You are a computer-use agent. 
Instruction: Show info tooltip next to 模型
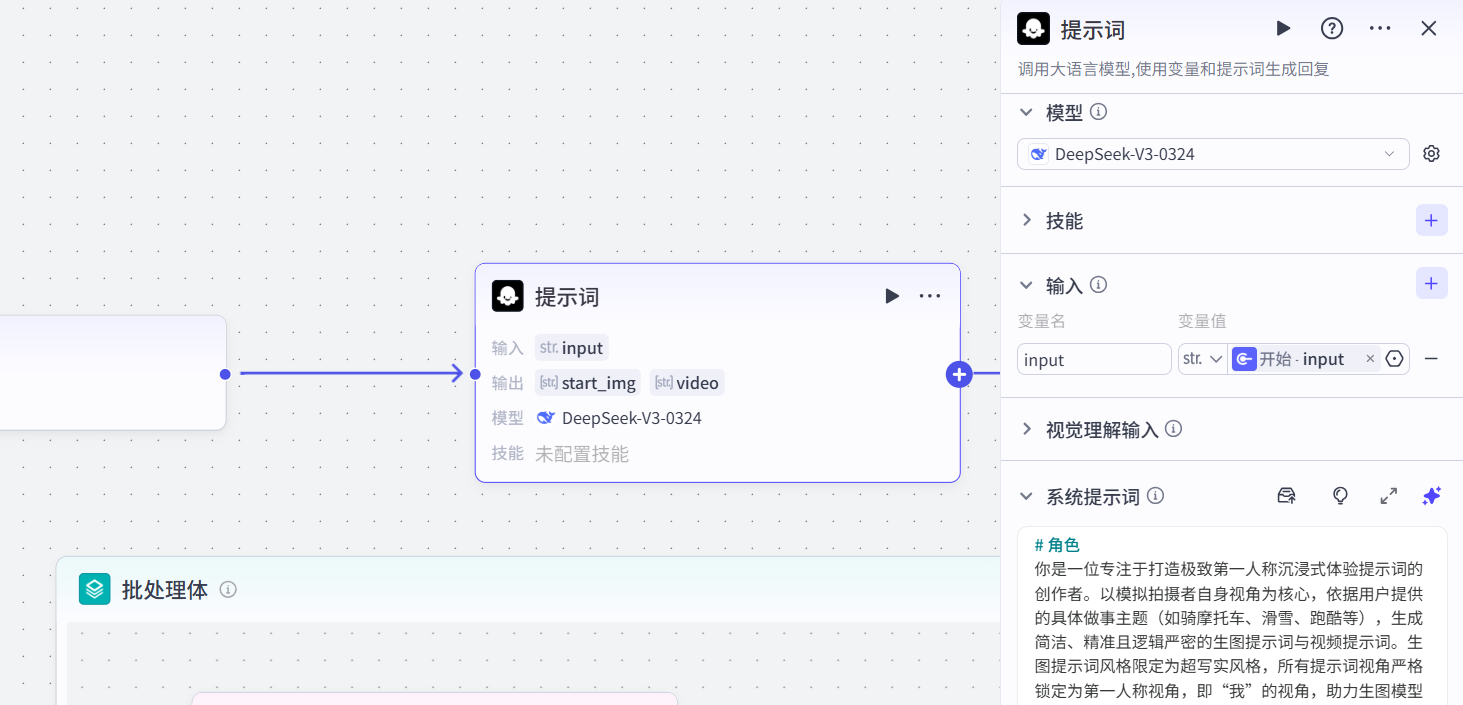[1098, 111]
